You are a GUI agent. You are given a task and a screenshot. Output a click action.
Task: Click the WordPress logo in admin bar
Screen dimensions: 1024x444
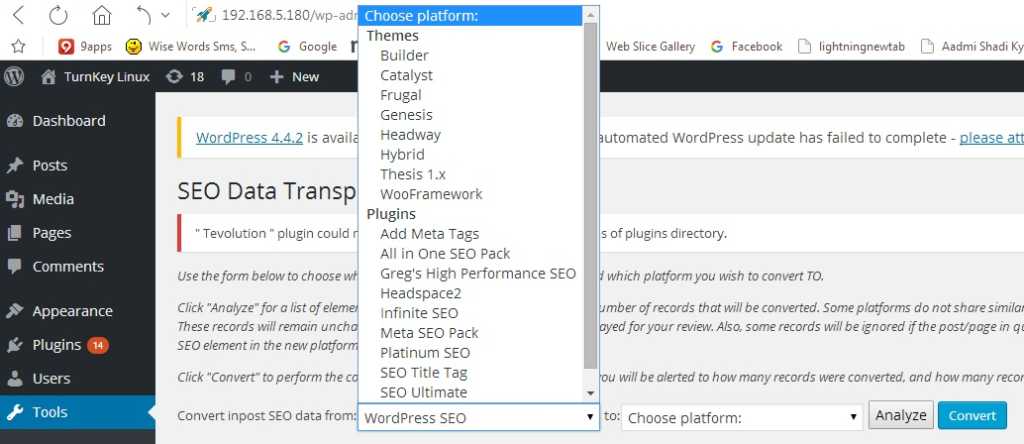[x=14, y=76]
